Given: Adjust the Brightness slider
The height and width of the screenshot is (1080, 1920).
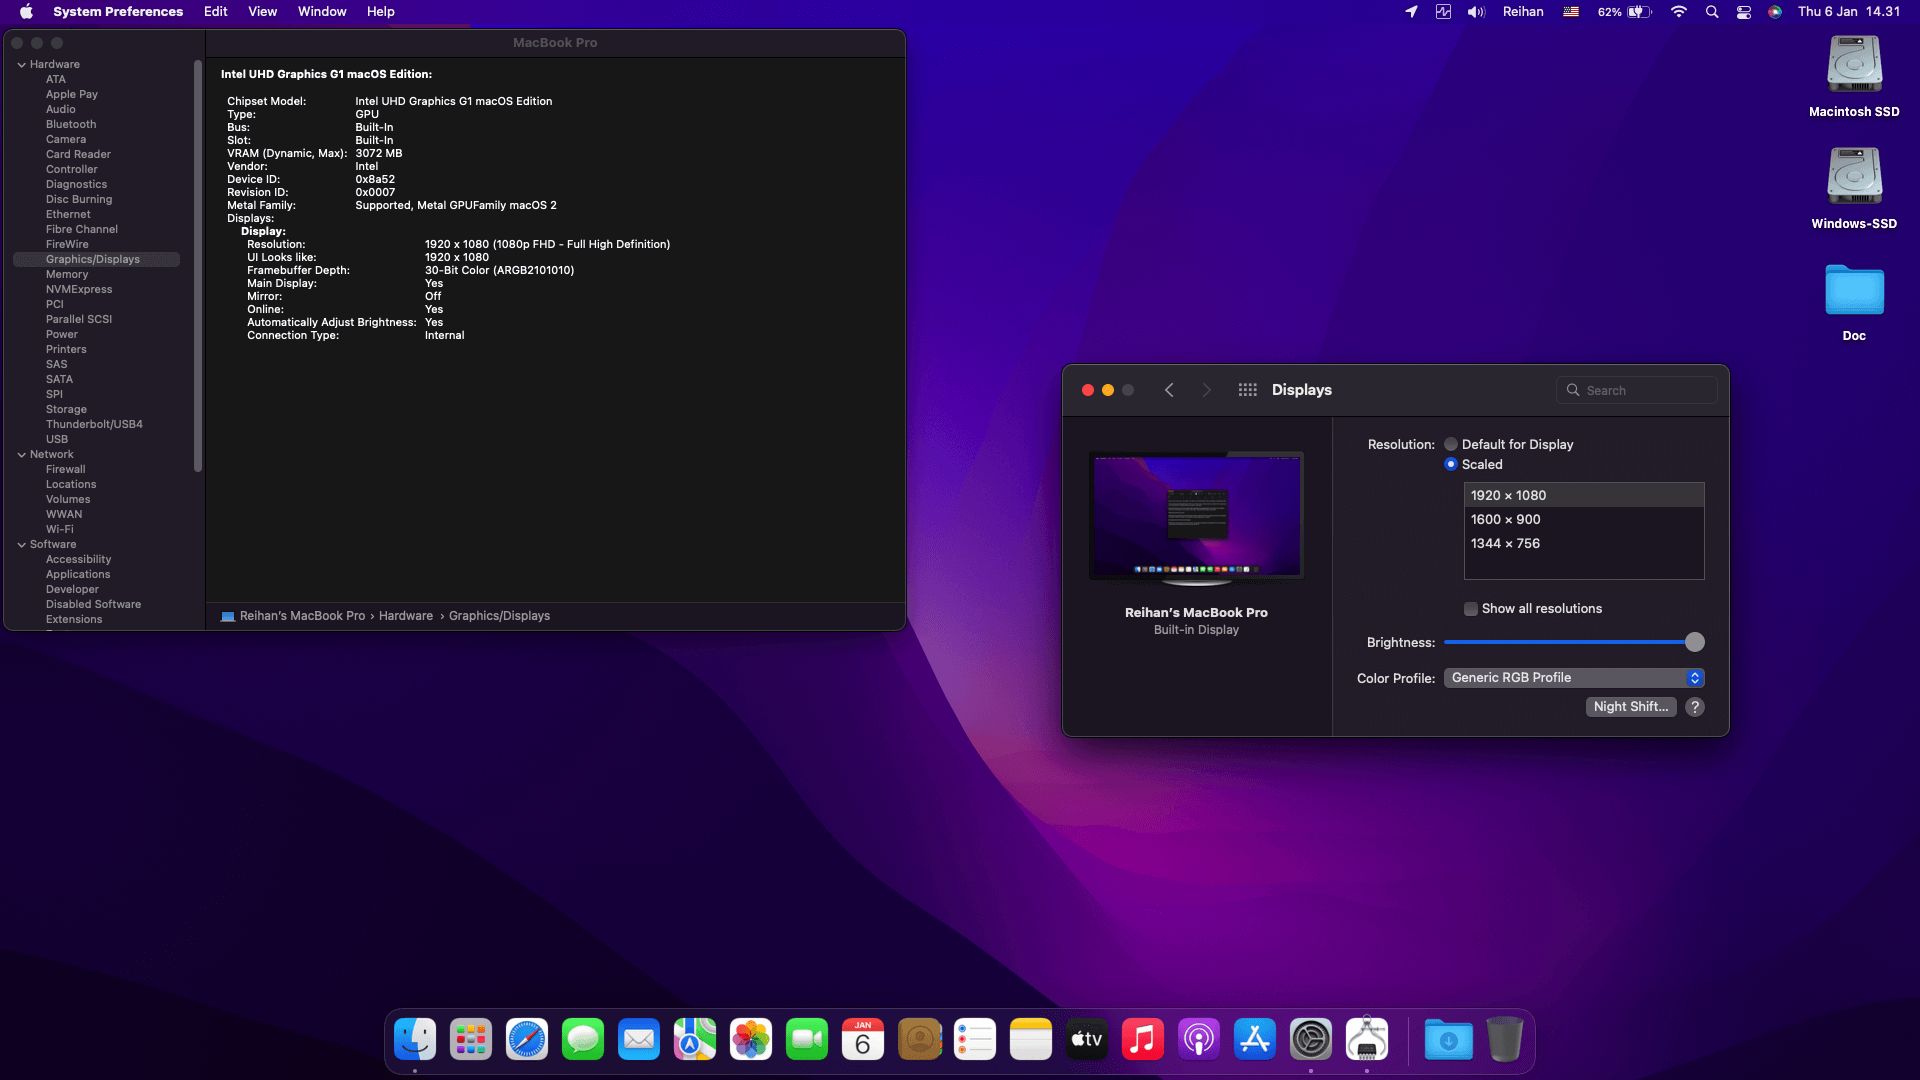Looking at the screenshot, I should tap(1574, 642).
